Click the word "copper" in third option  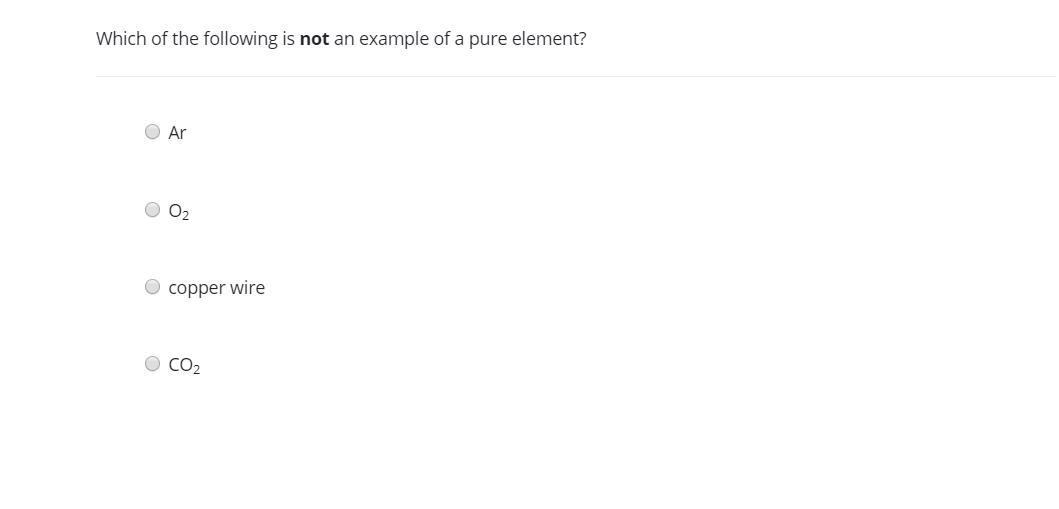pos(196,289)
